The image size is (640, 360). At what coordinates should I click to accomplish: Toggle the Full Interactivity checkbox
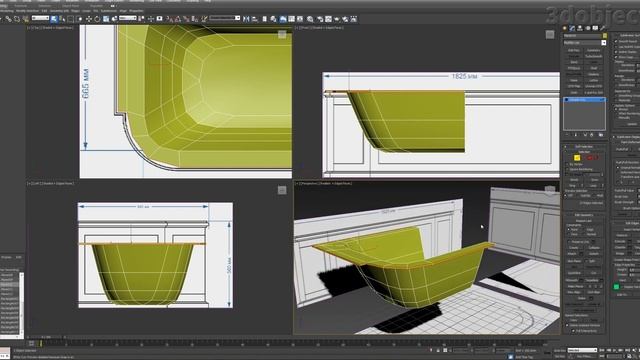click(x=574, y=331)
